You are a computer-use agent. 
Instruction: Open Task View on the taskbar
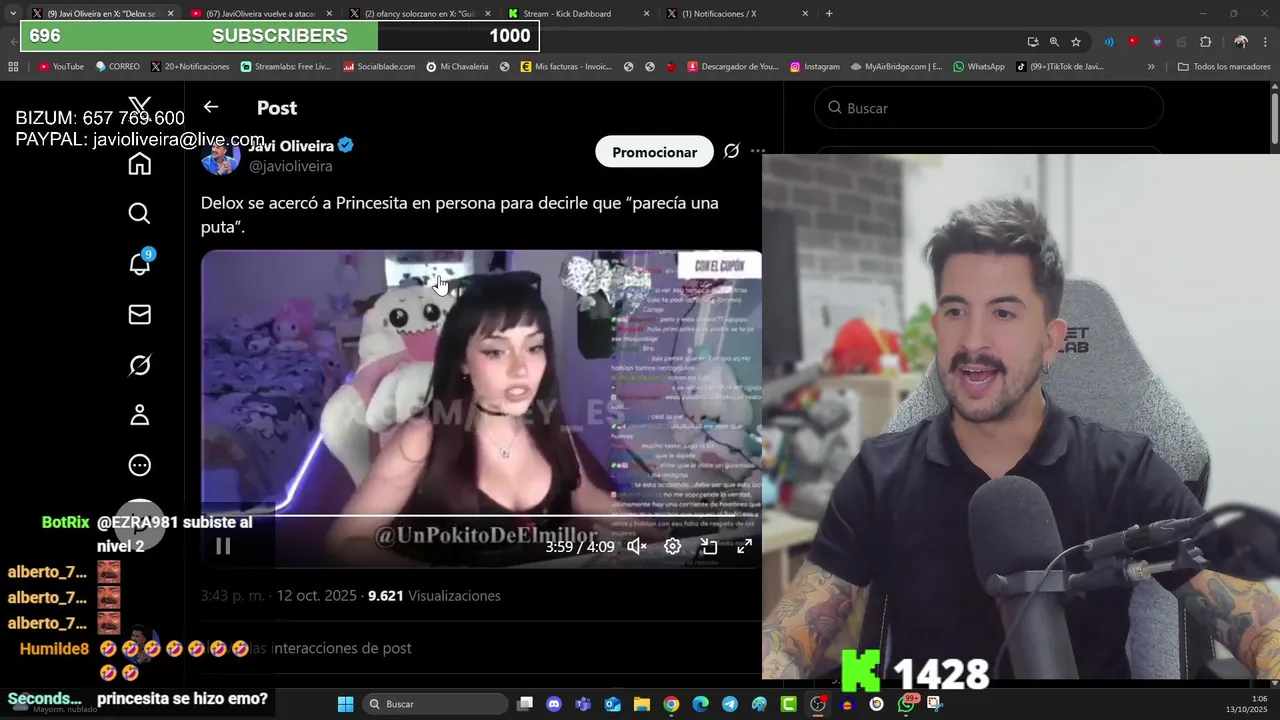(525, 704)
